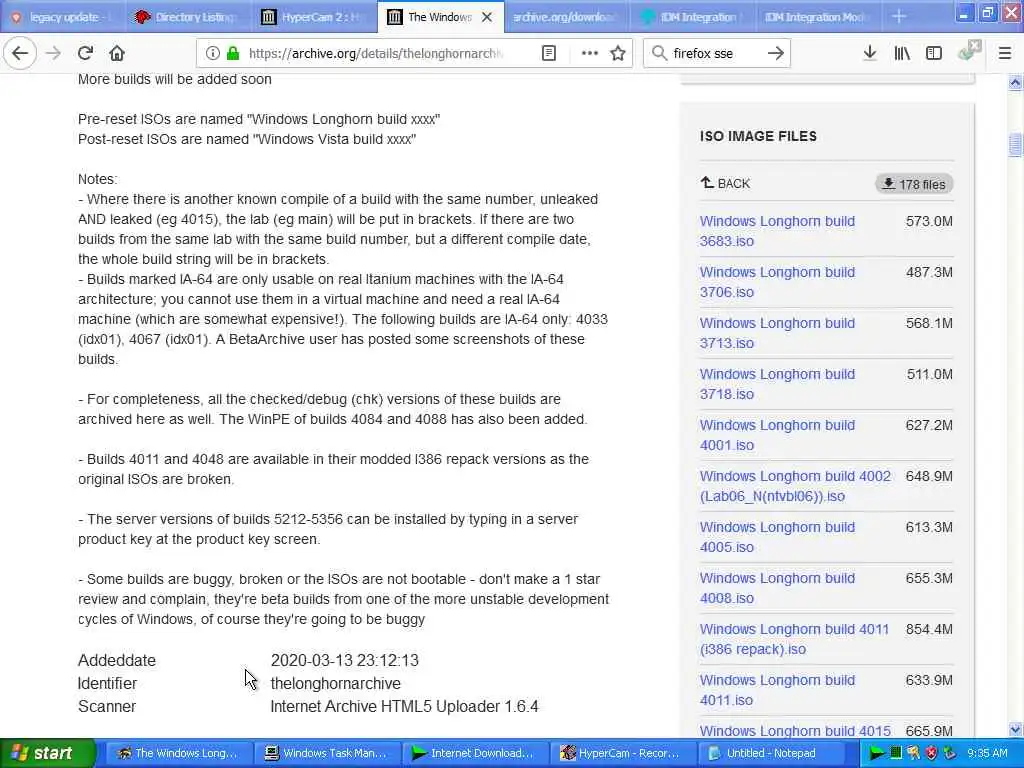Click the vertical scrollbar thumb
Viewport: 1024px width, 768px height.
(1015, 145)
